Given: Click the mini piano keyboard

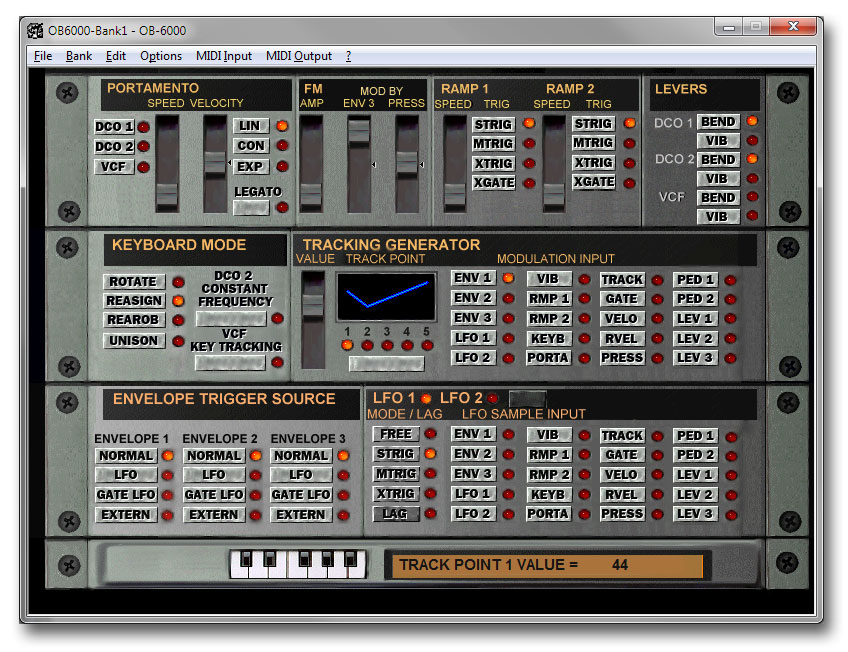Looking at the screenshot, I should (298, 565).
